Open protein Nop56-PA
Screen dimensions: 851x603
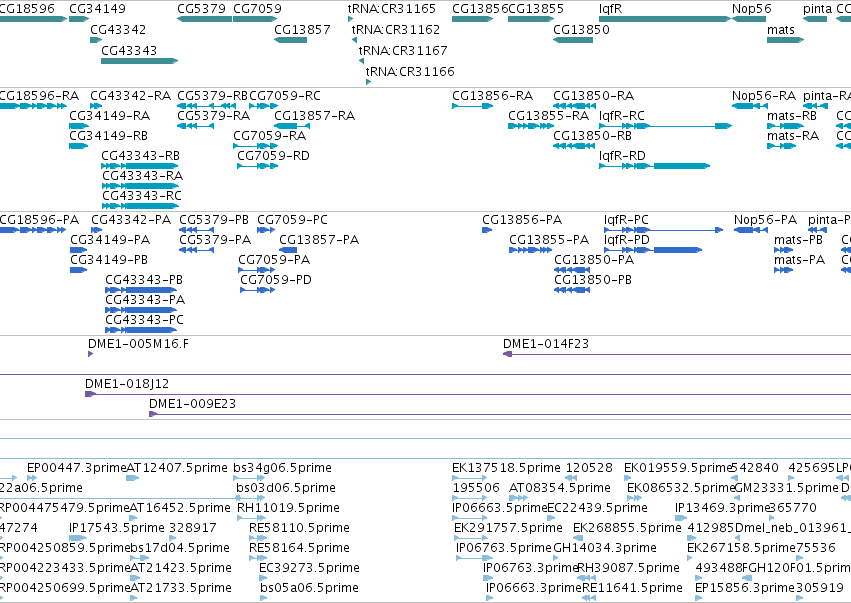(751, 230)
